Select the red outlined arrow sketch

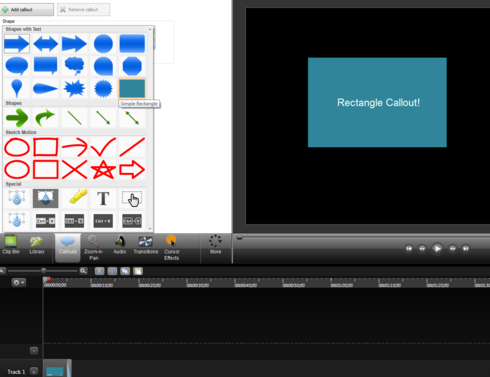pyautogui.click(x=132, y=170)
